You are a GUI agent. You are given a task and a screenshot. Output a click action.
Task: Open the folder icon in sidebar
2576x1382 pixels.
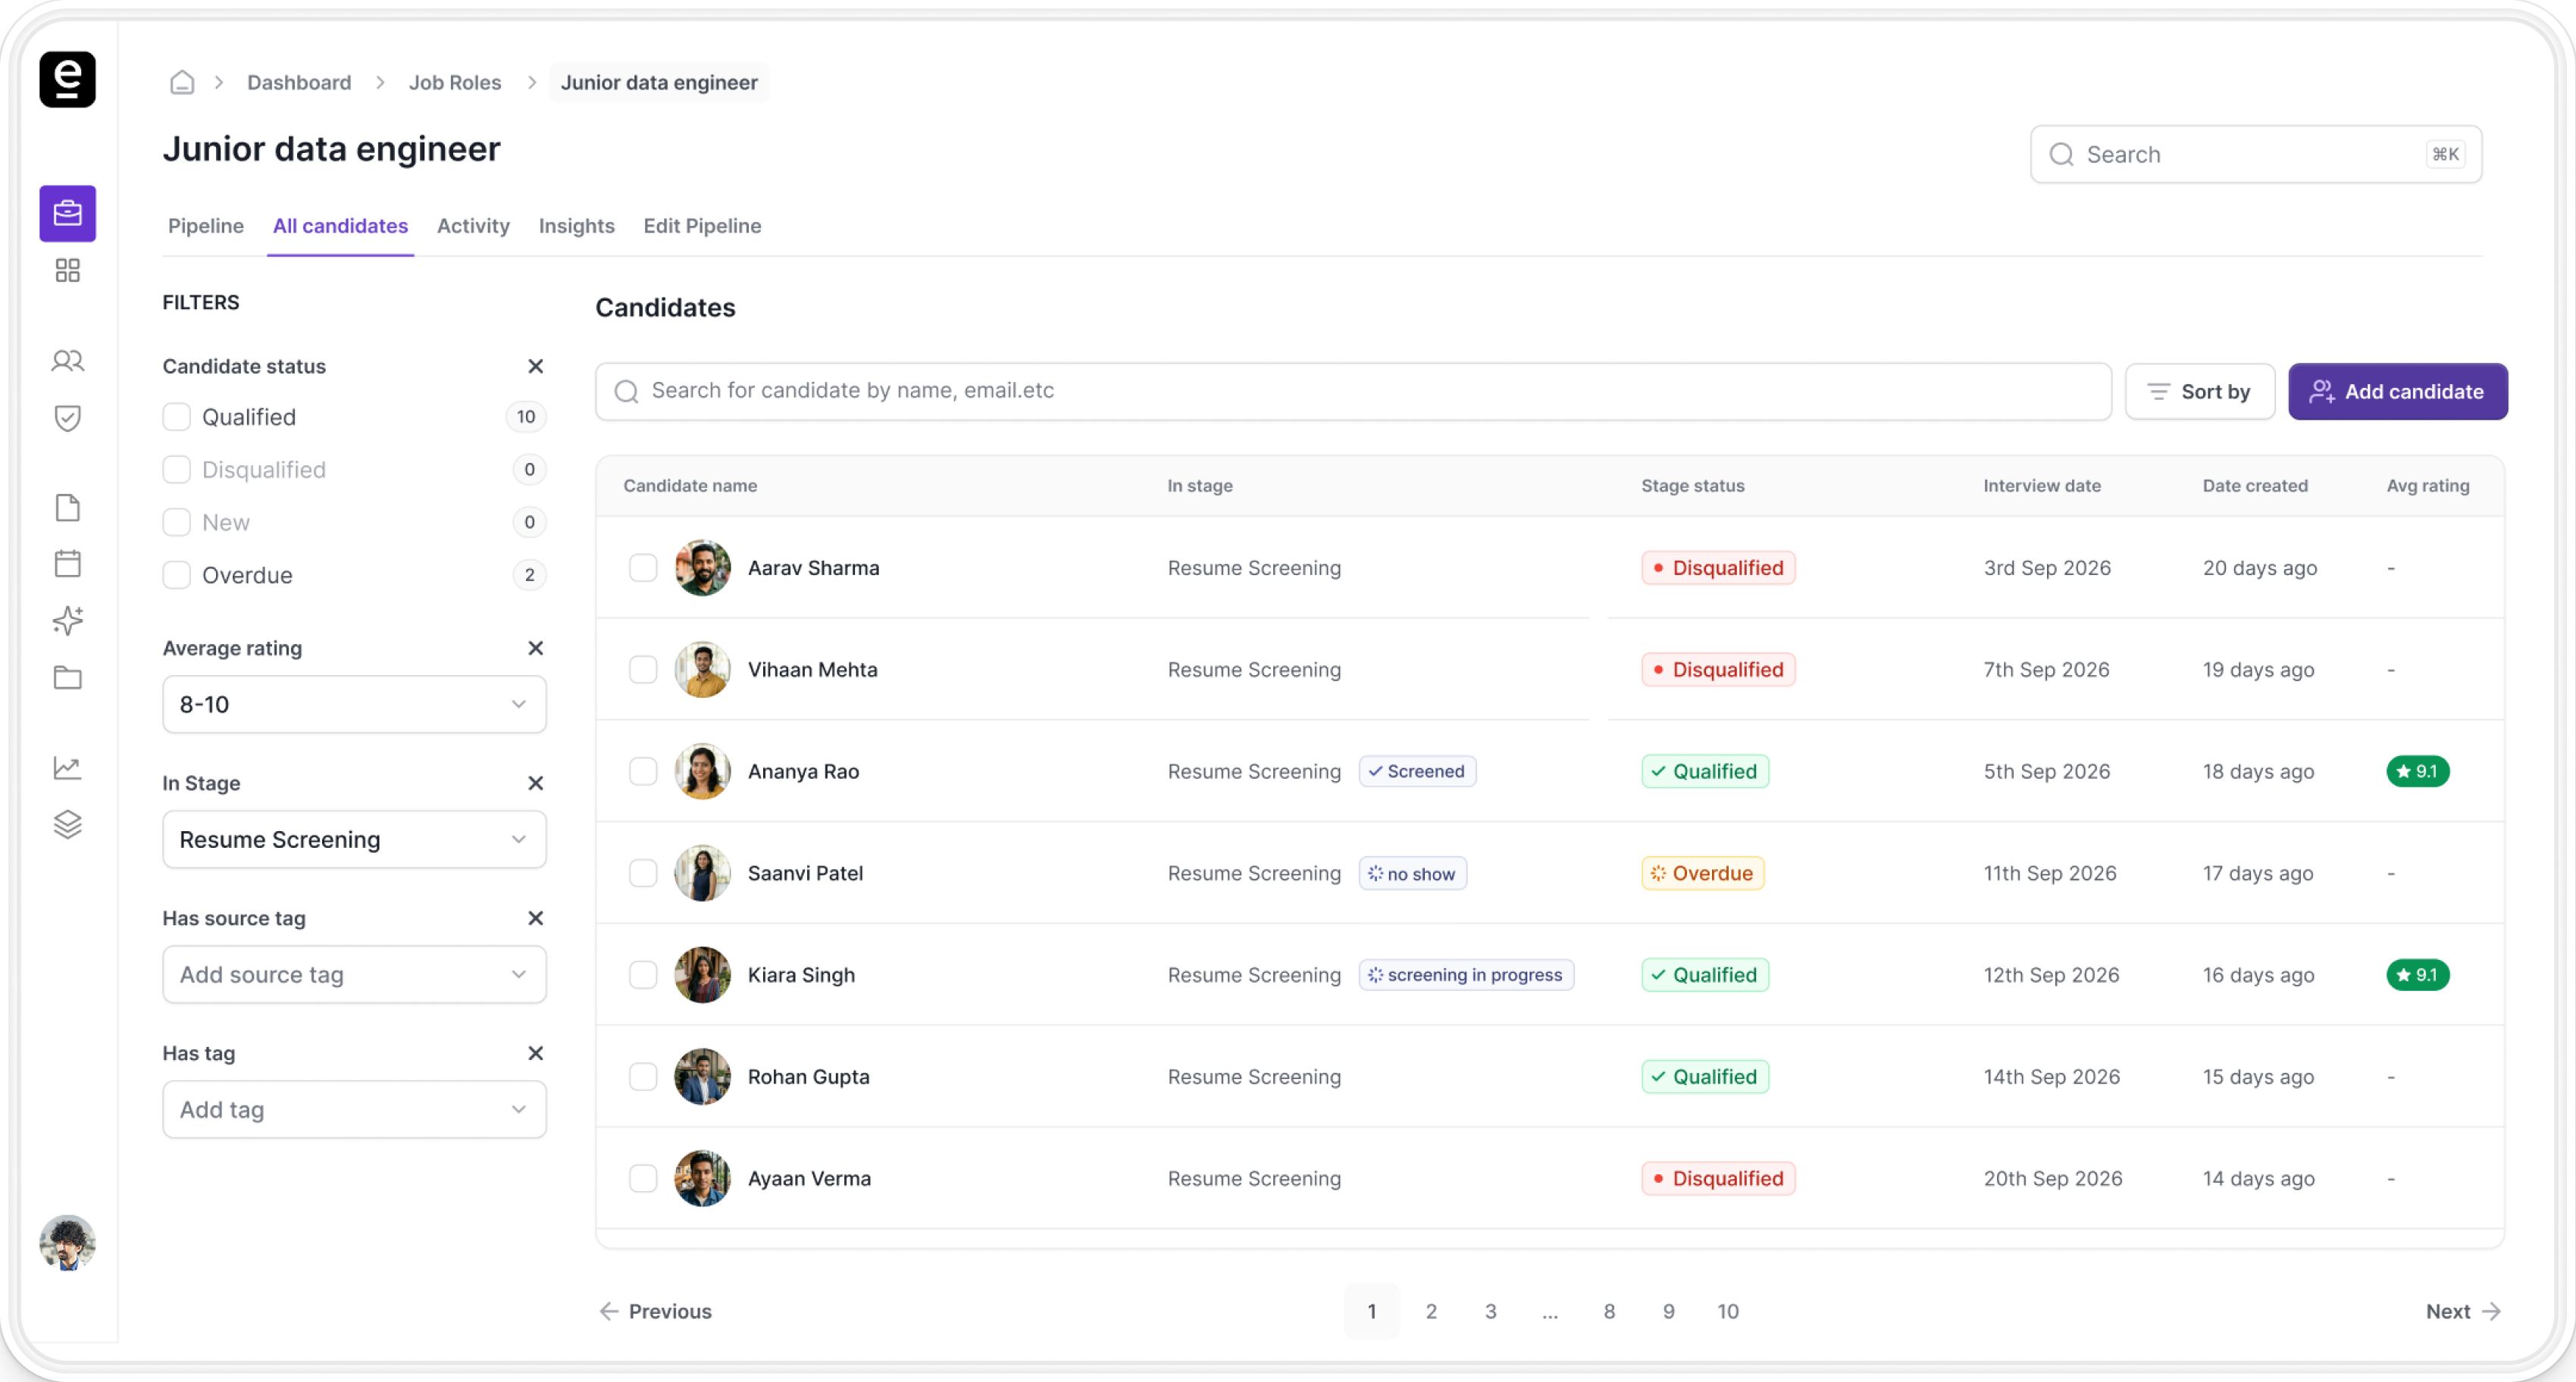click(x=67, y=677)
